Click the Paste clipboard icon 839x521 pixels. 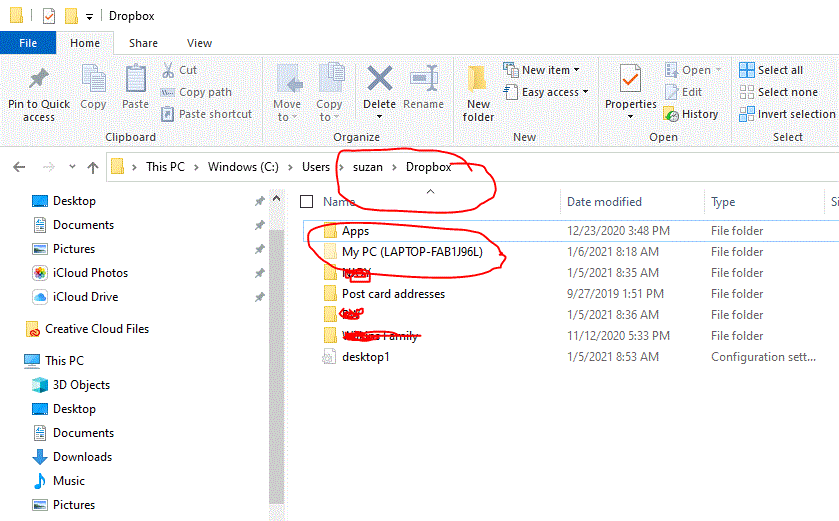point(135,79)
